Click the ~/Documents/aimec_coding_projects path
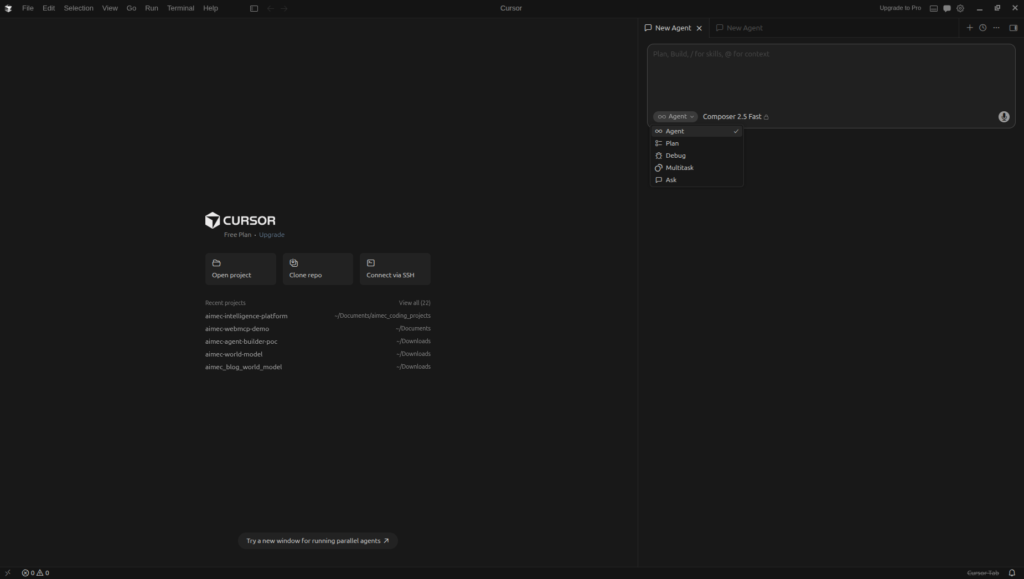Screen dimensions: 1024x579 [383, 316]
